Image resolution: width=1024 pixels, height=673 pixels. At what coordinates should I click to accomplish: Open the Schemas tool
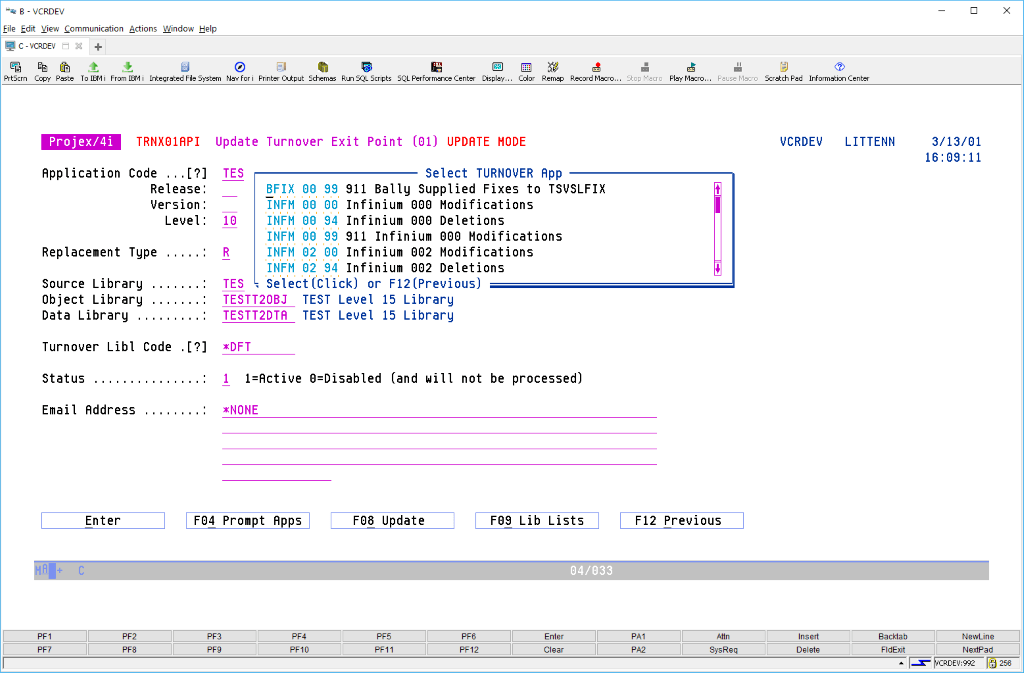coord(322,71)
